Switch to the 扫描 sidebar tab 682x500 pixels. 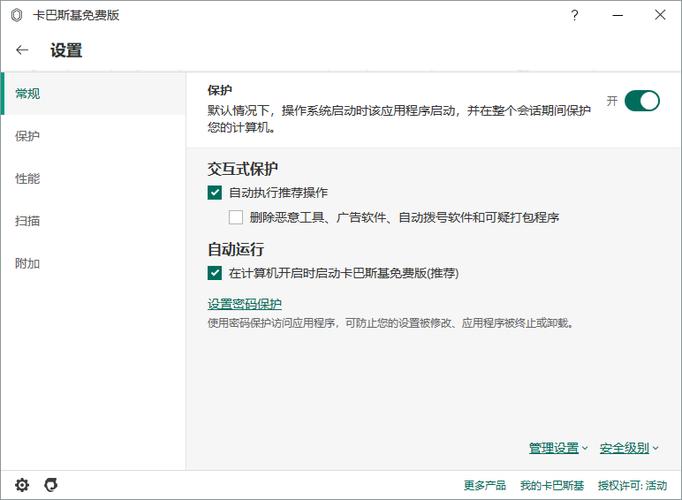[94, 221]
